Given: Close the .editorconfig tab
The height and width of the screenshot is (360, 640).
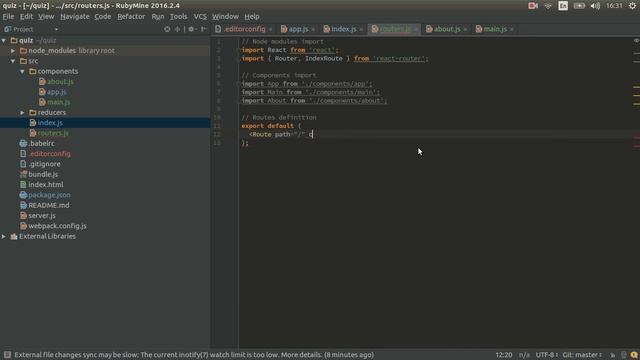Looking at the screenshot, I should click(271, 29).
